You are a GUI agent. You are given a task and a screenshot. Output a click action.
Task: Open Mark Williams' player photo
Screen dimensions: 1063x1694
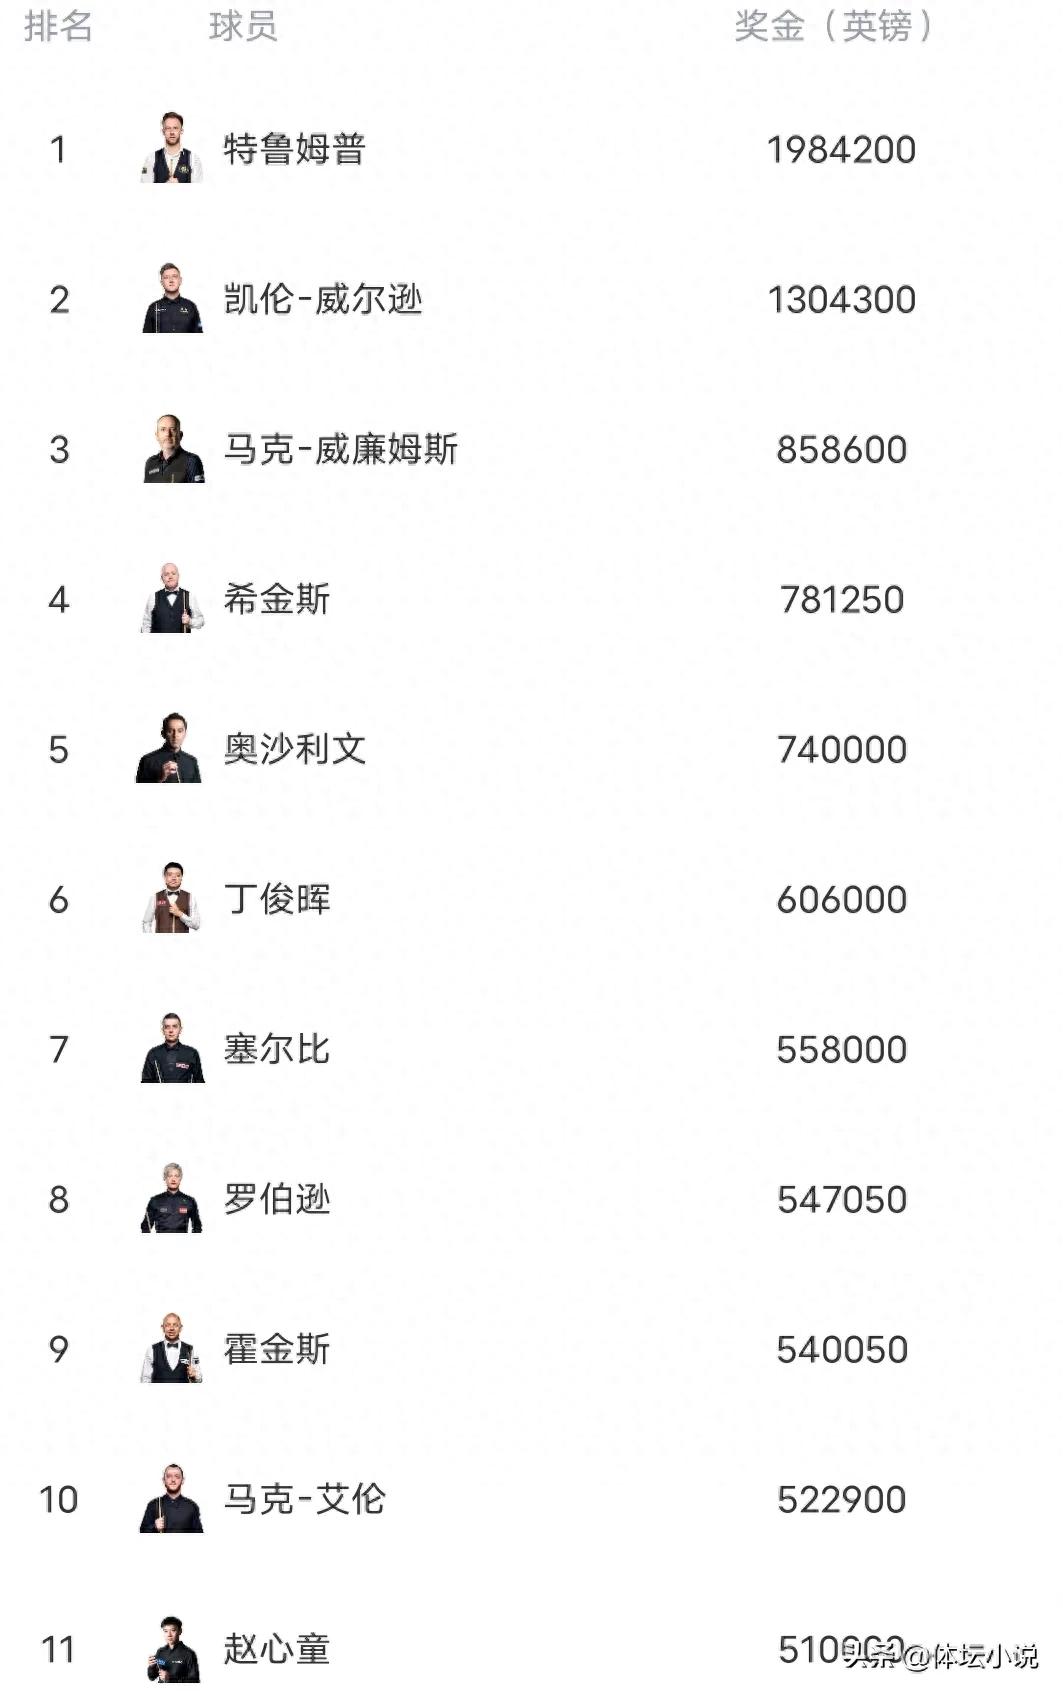click(x=172, y=449)
